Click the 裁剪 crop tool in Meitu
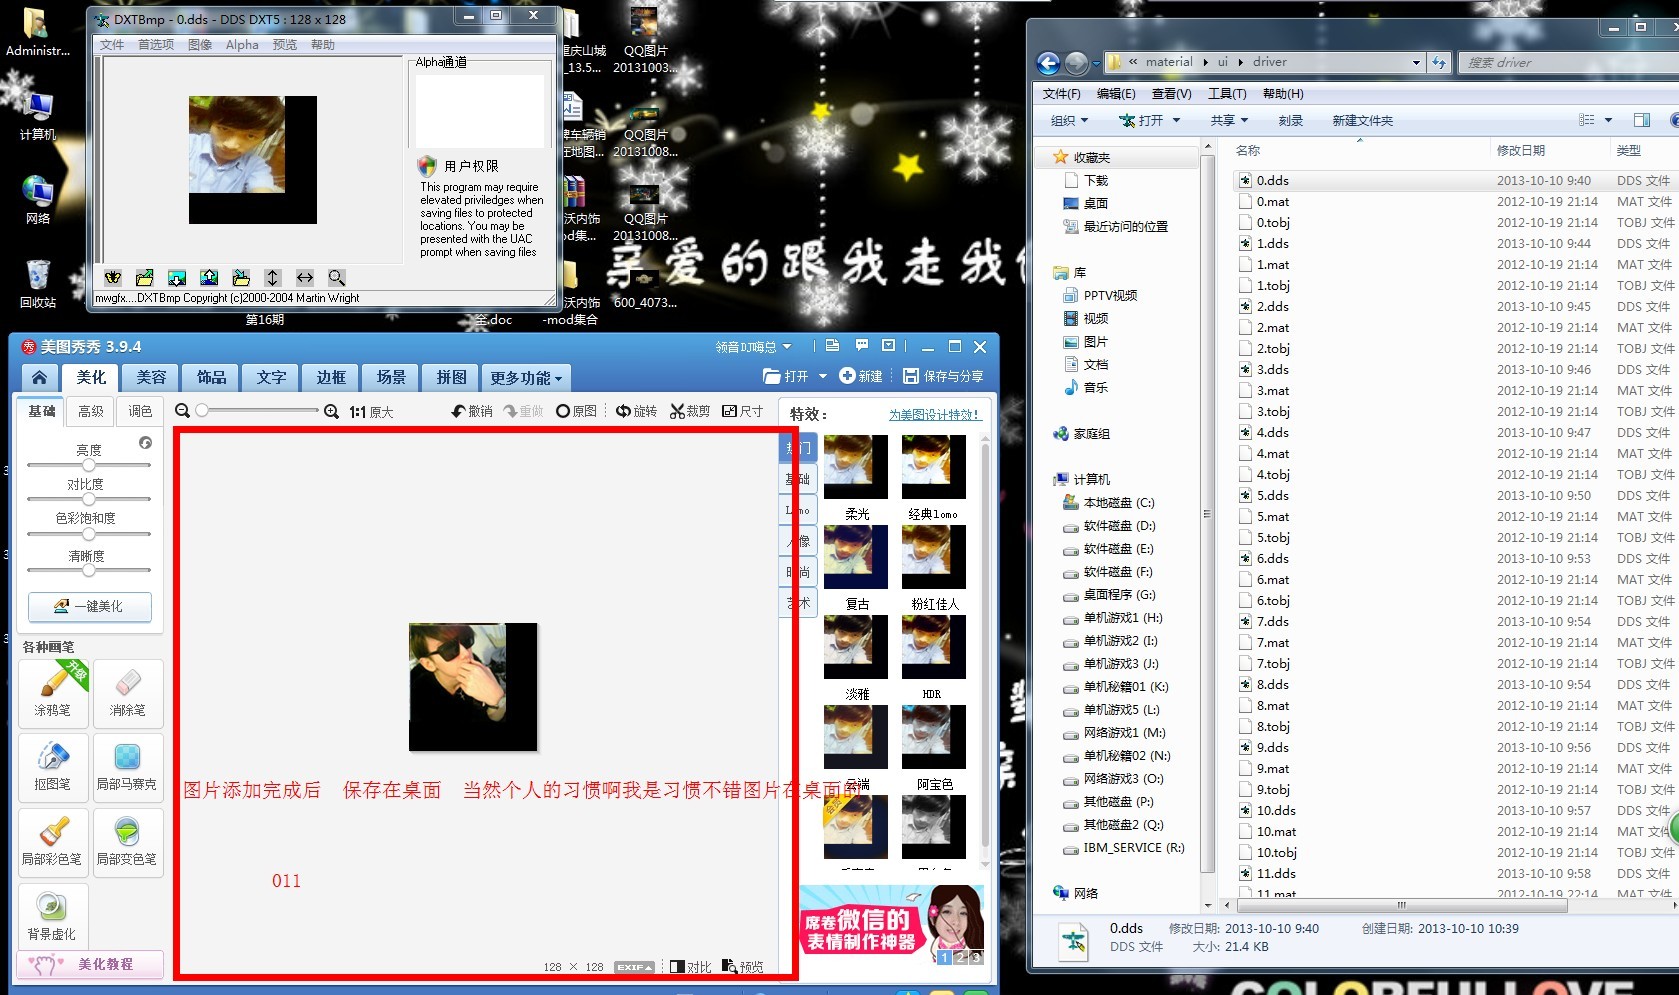The height and width of the screenshot is (995, 1679). click(690, 411)
